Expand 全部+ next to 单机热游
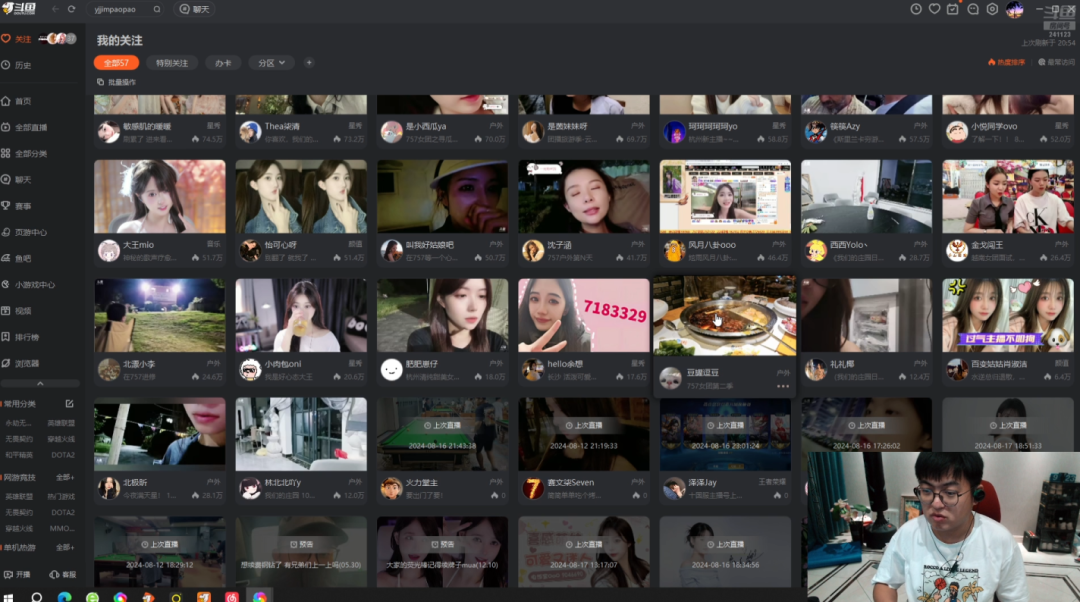The width and height of the screenshot is (1080, 602). 65,548
